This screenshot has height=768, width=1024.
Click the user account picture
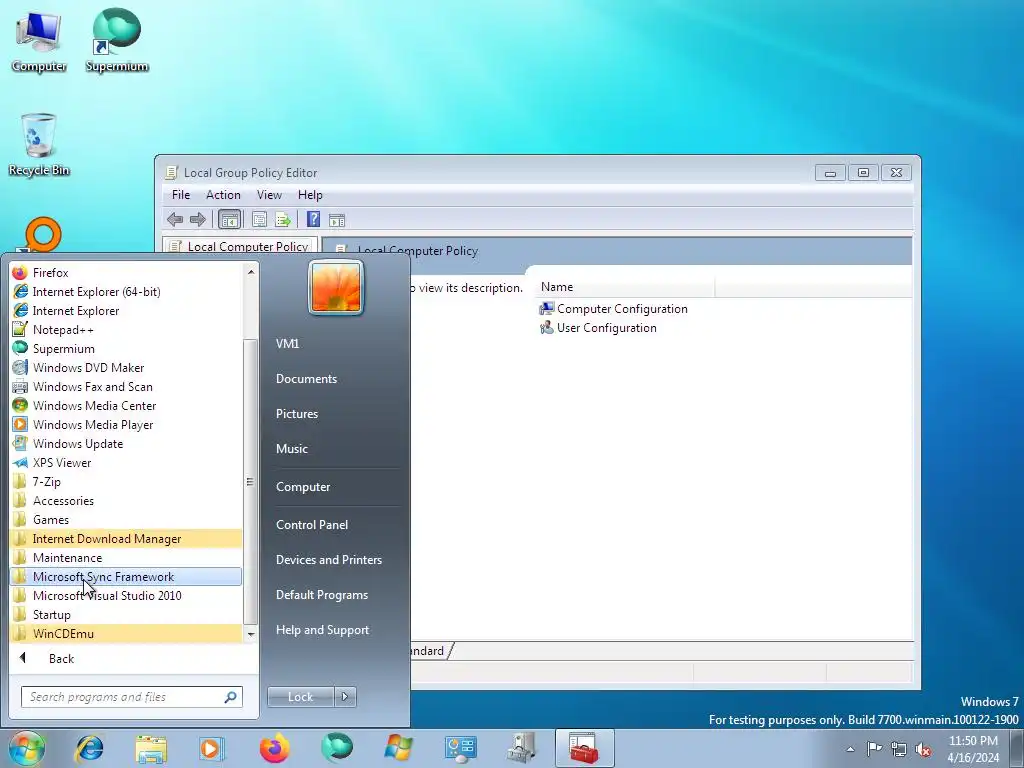click(336, 287)
